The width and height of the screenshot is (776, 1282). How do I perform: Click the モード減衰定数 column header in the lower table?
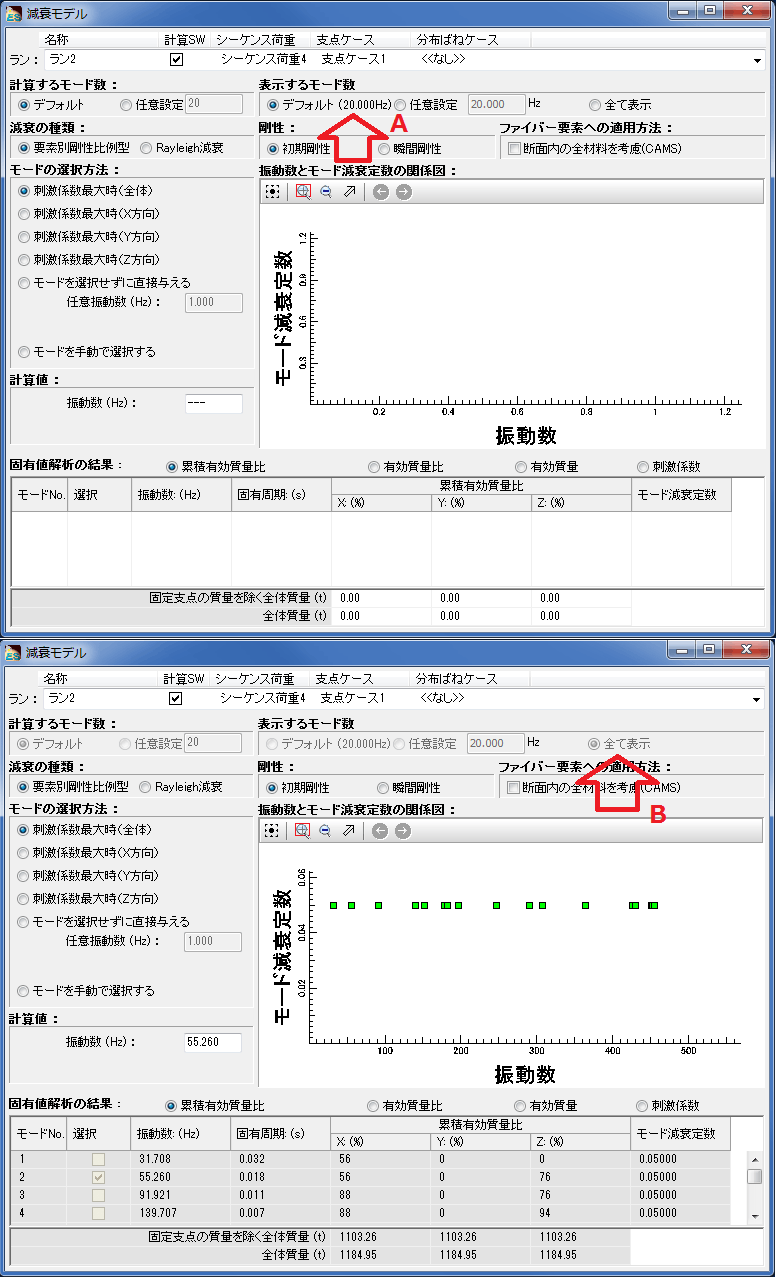pyautogui.click(x=681, y=1133)
